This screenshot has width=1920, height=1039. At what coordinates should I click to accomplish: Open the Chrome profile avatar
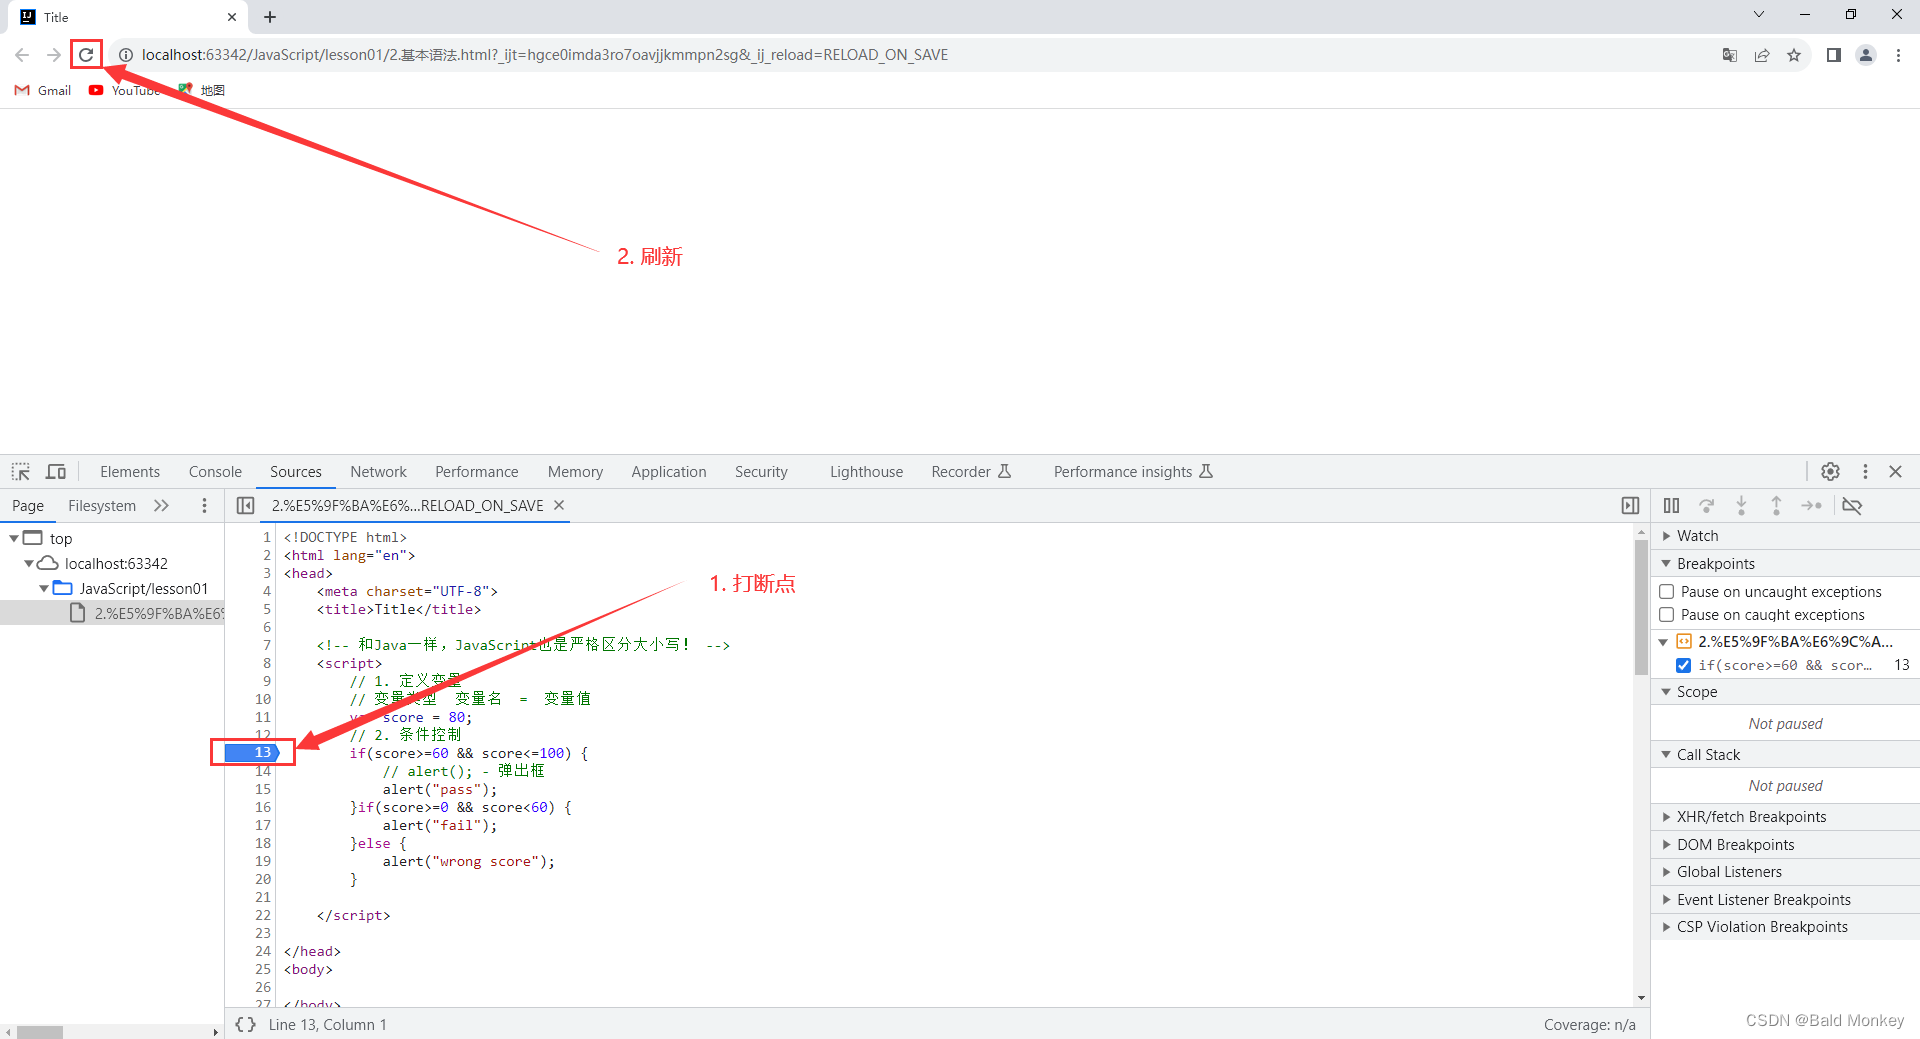[x=1866, y=55]
